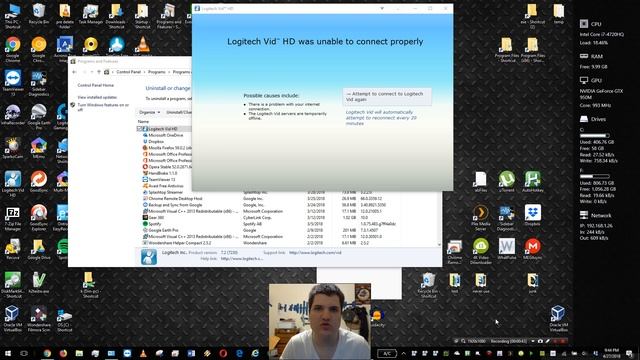Viewport: 640px width, 360px height.
Task: Click 'Attempt to connect to Logitech Vid again'
Action: [387, 97]
